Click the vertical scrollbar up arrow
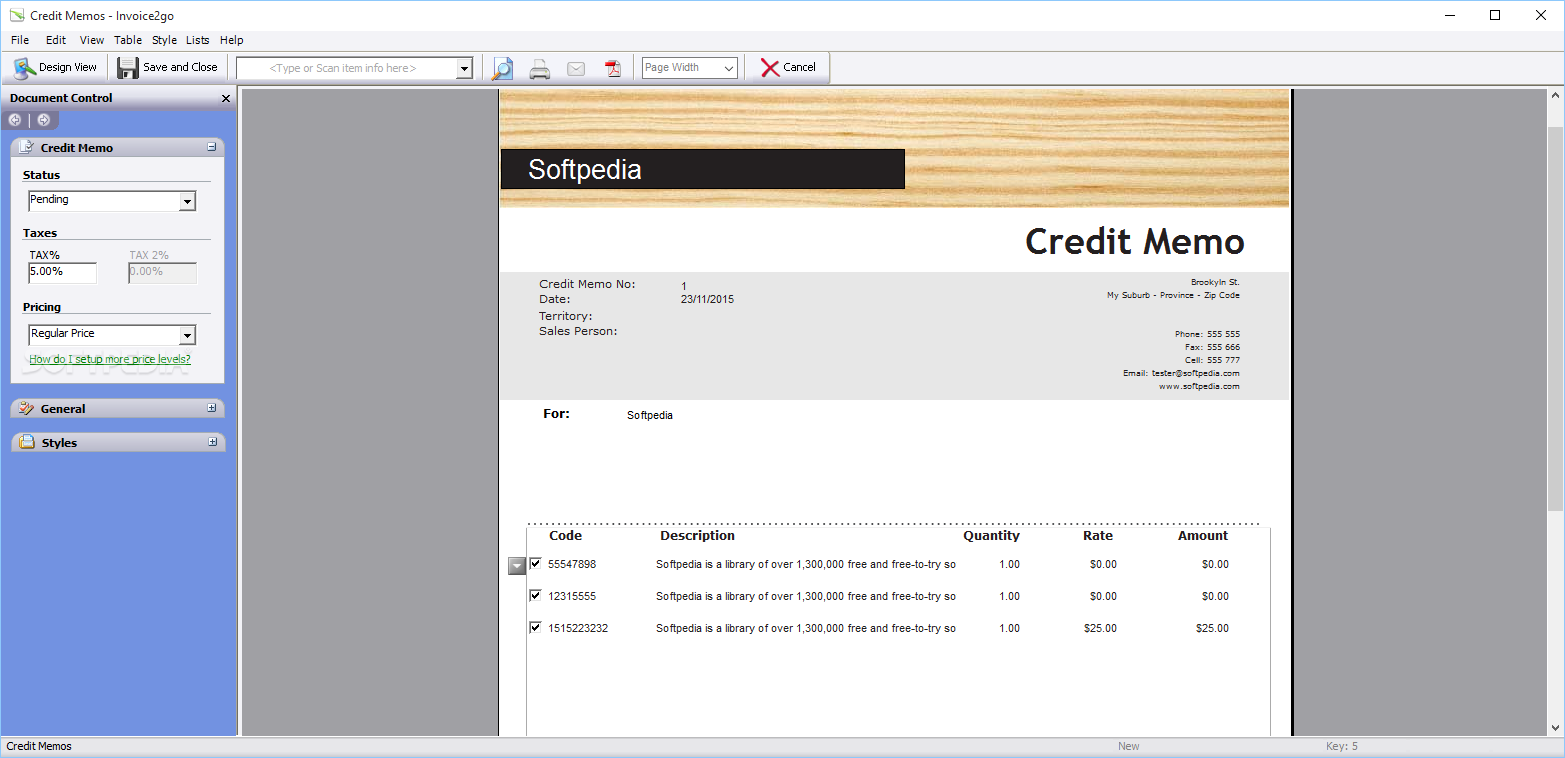 [x=1555, y=97]
